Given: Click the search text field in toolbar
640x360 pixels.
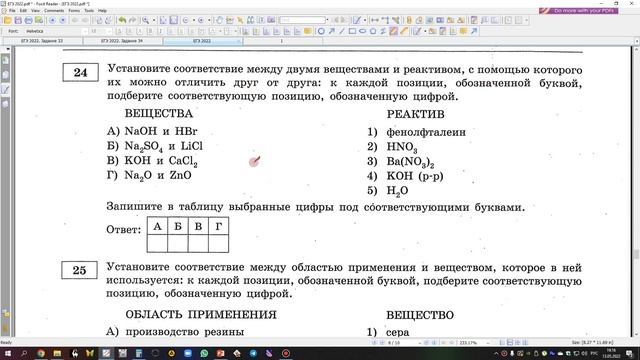Looking at the screenshot, I should [x=303, y=20].
